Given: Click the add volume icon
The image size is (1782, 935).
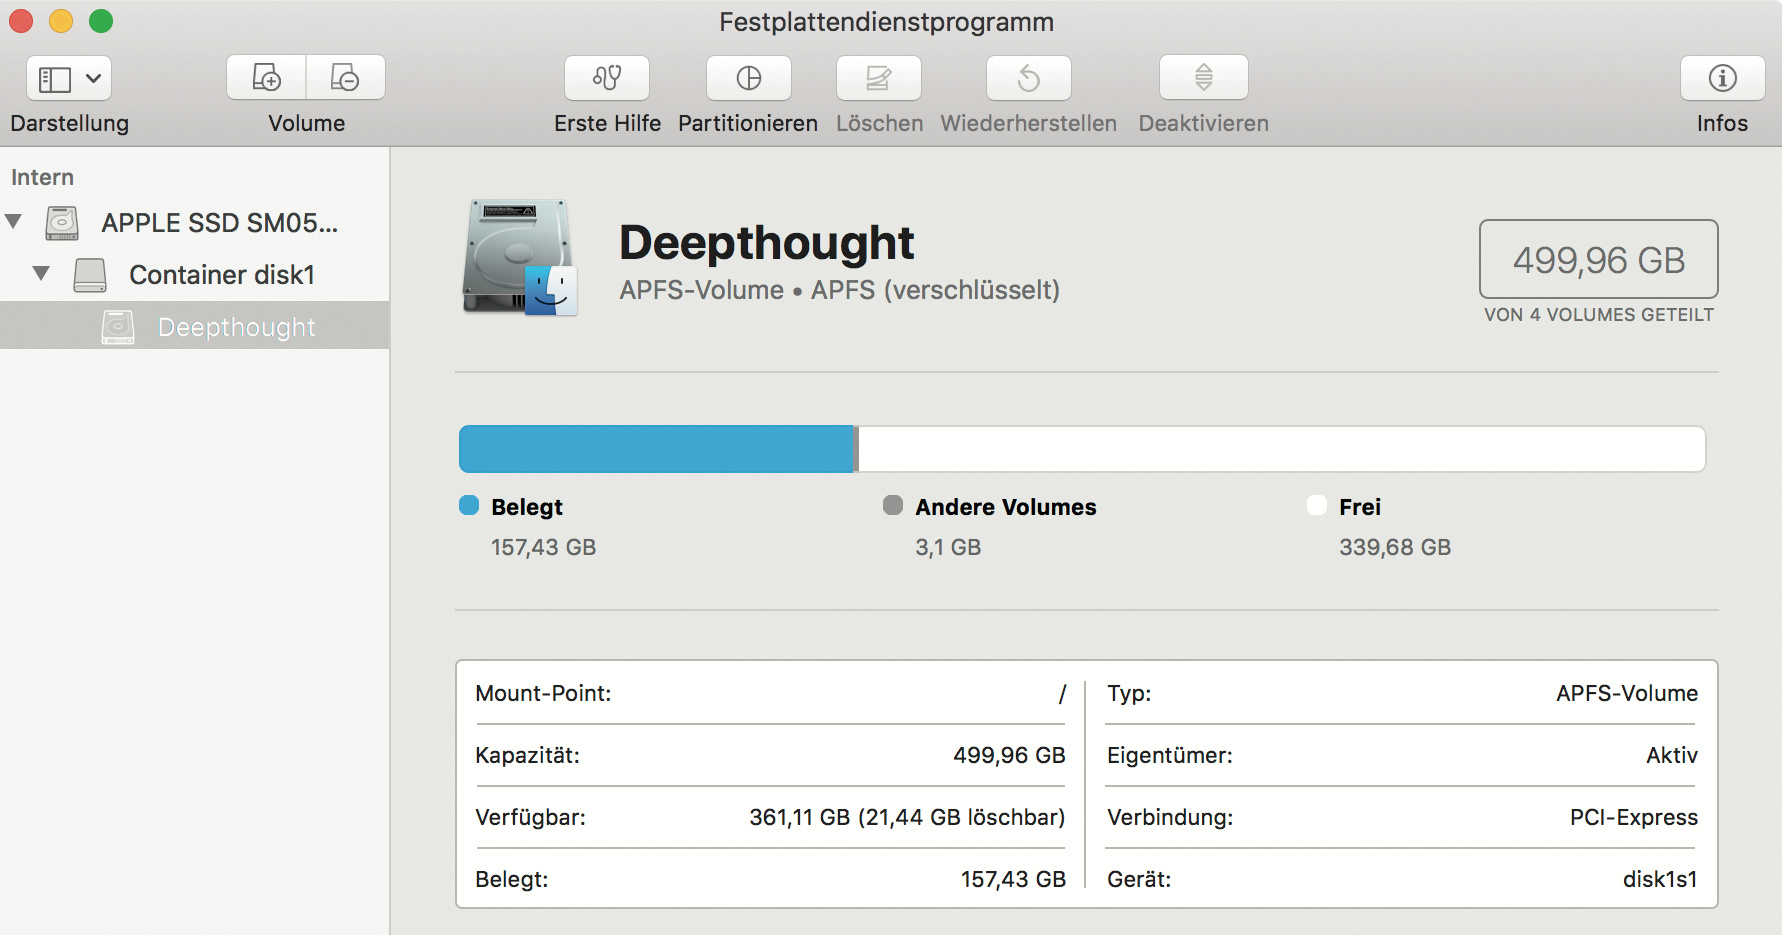Looking at the screenshot, I should pyautogui.click(x=266, y=78).
